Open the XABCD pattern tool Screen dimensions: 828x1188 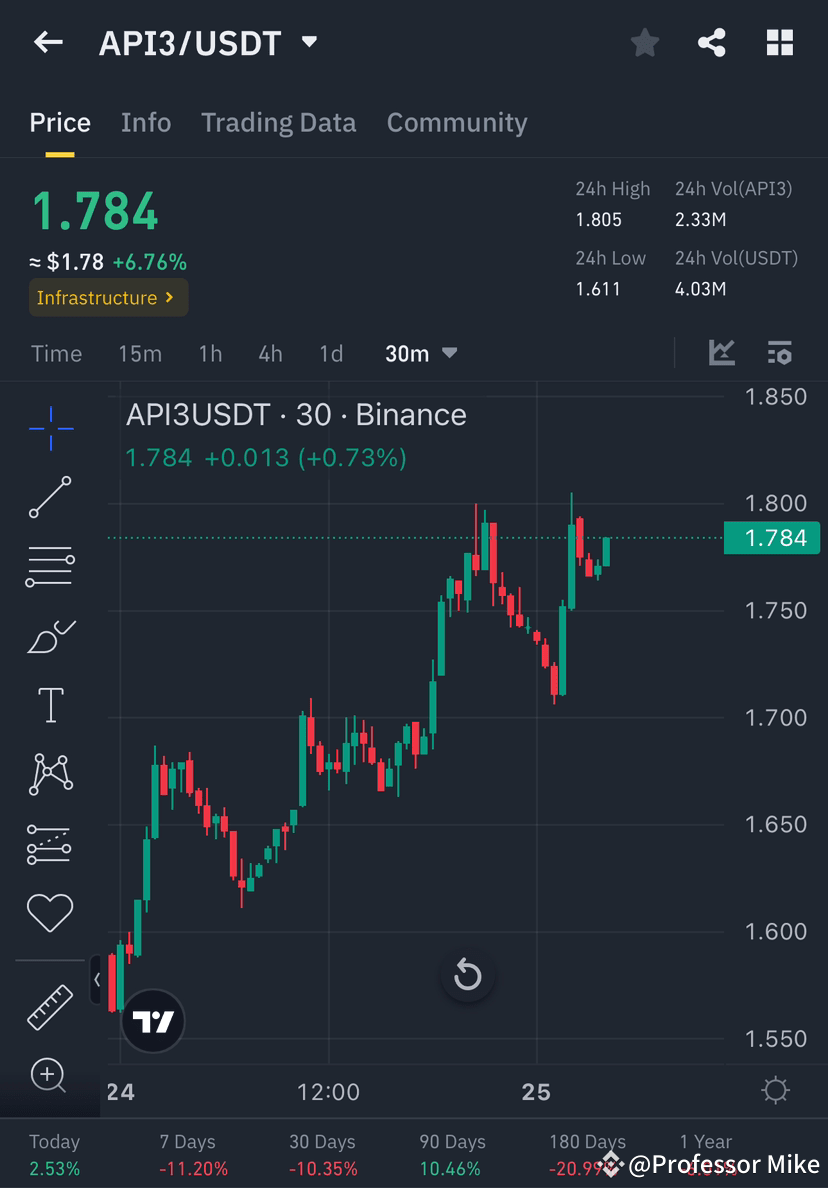tap(50, 773)
